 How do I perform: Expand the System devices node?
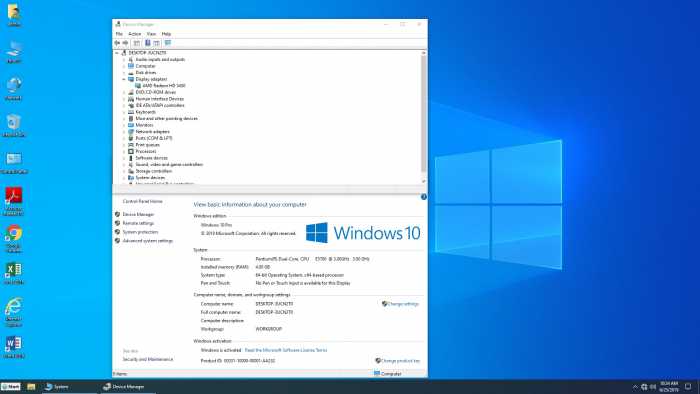(124, 178)
